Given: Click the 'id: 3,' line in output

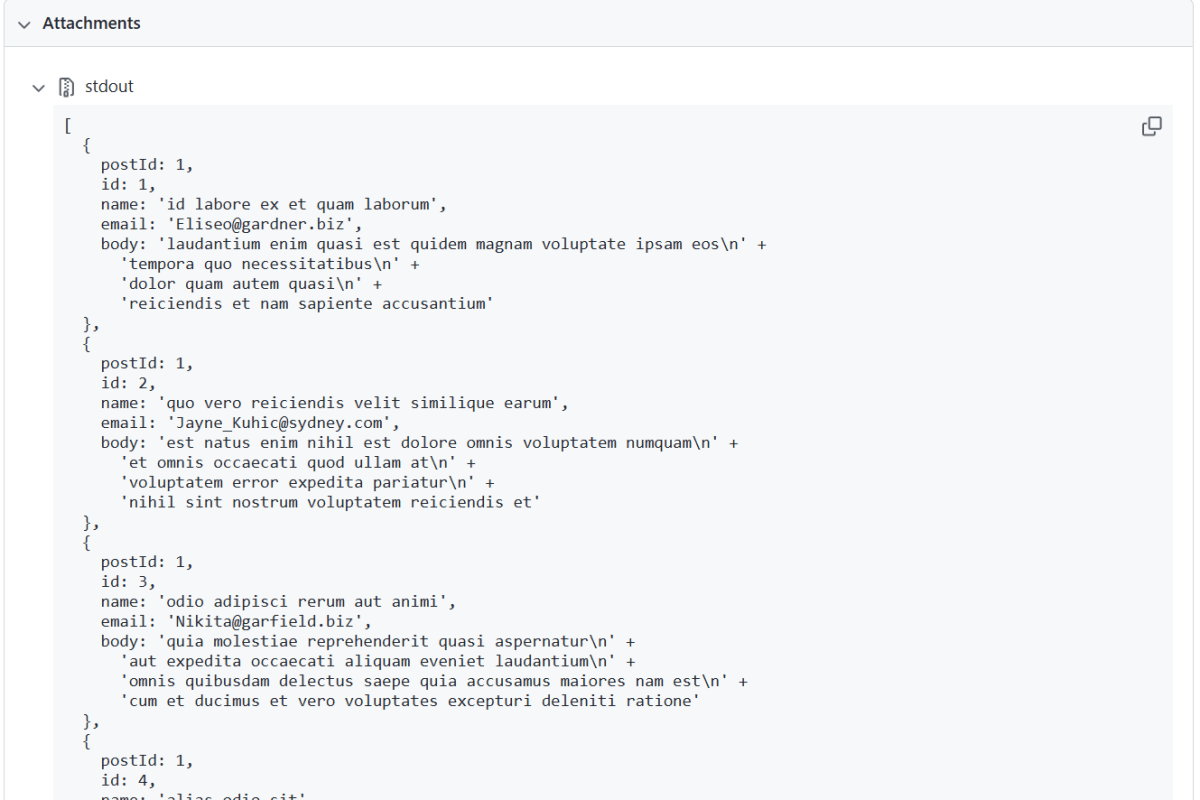Looking at the screenshot, I should click(x=128, y=582).
